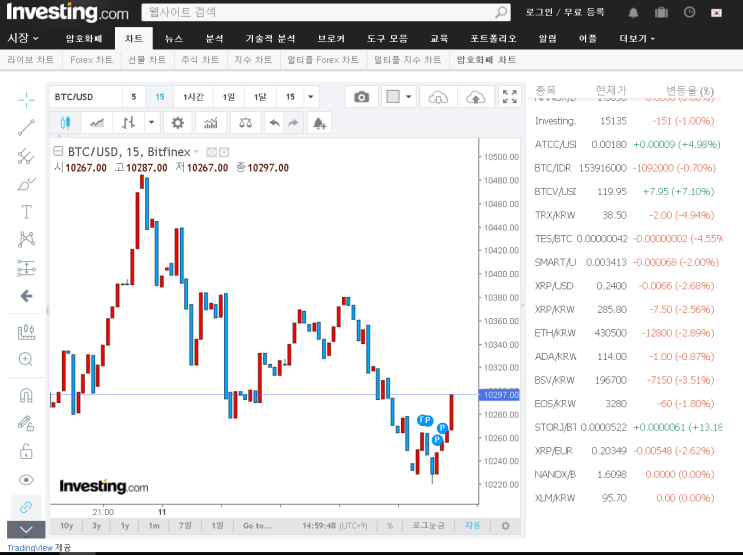The width and height of the screenshot is (743, 555).
Task: Toggle percent scale button
Action: point(390,526)
